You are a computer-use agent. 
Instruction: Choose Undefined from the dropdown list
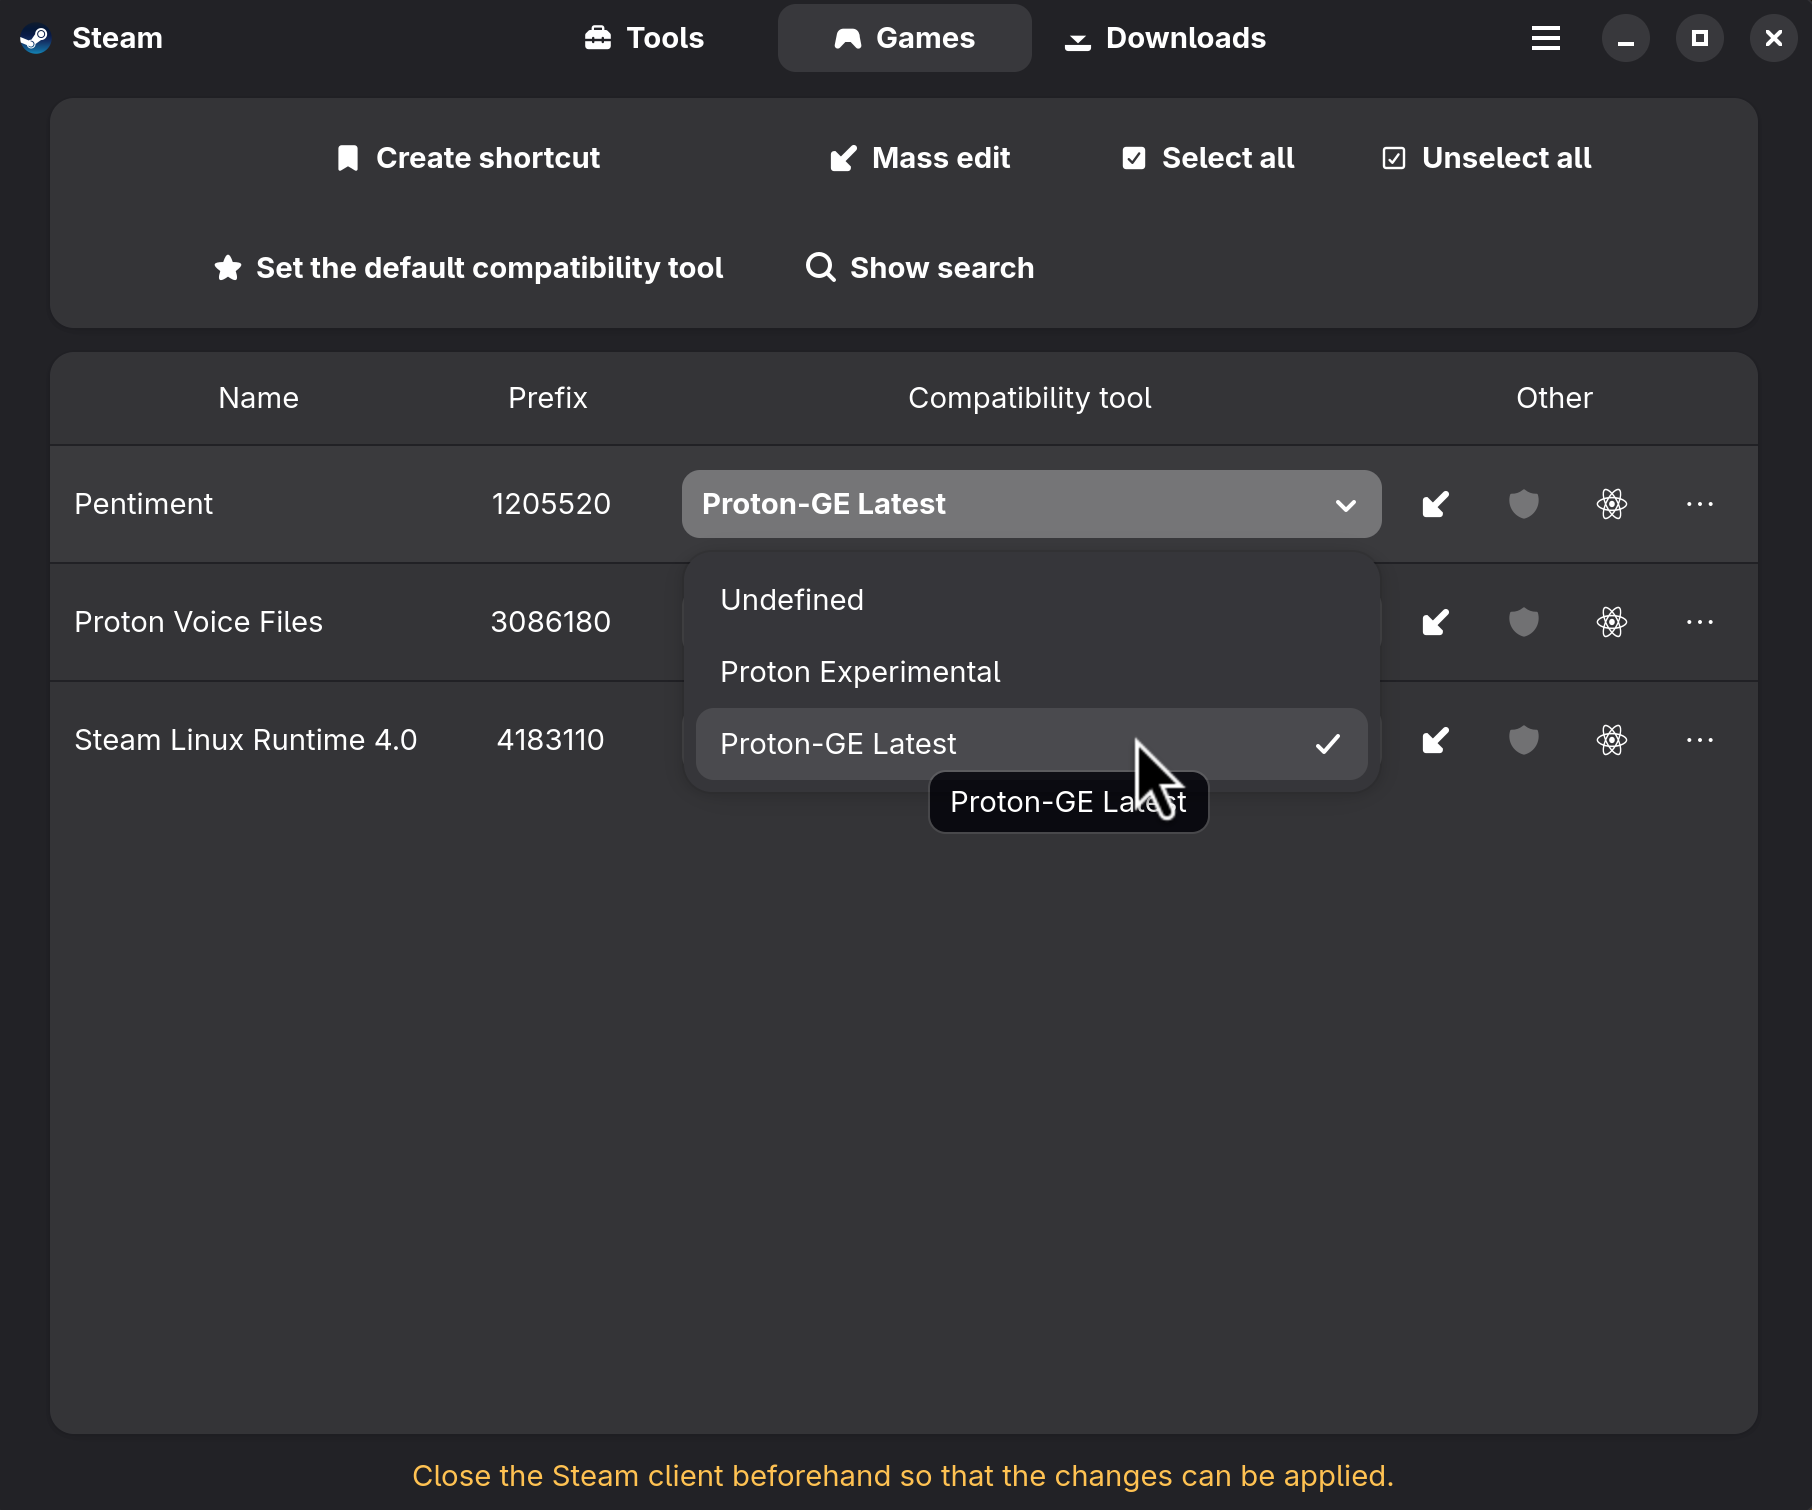[1032, 600]
